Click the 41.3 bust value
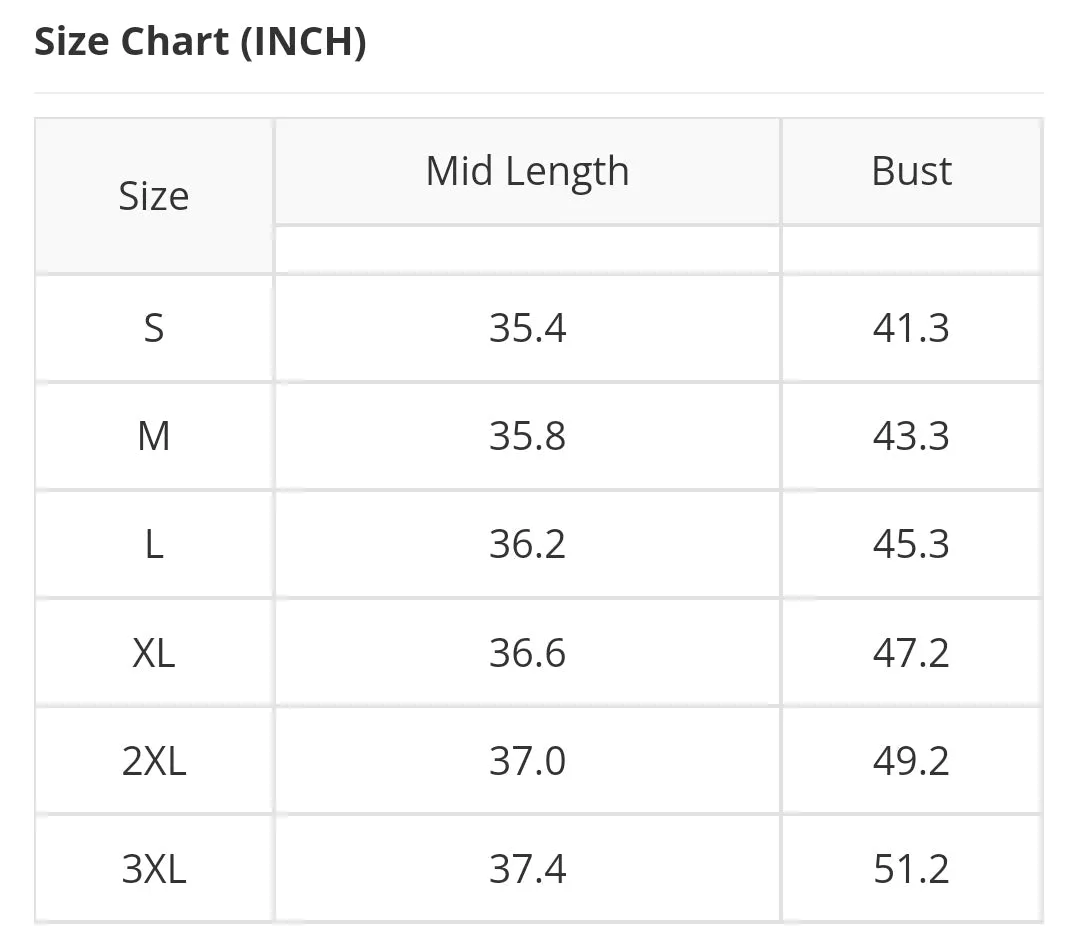This screenshot has width=1080, height=947. pos(911,328)
